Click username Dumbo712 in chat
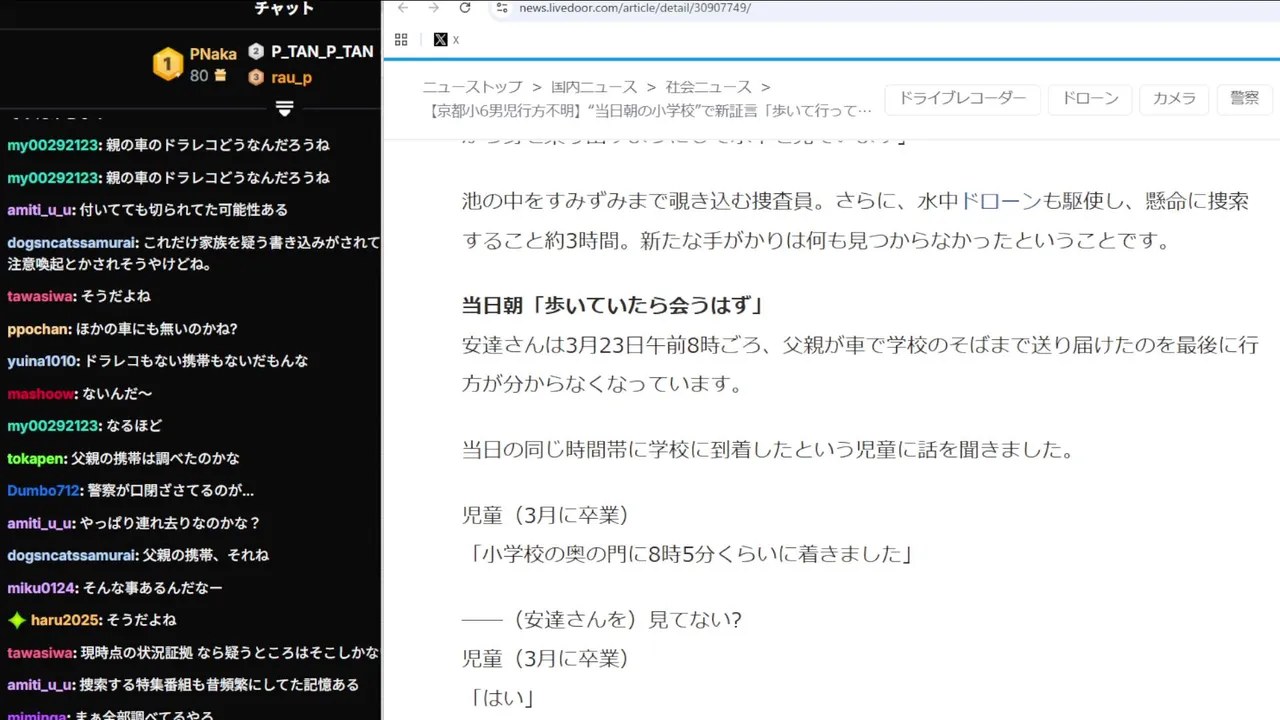Screen dimensions: 1280x720 point(43,491)
